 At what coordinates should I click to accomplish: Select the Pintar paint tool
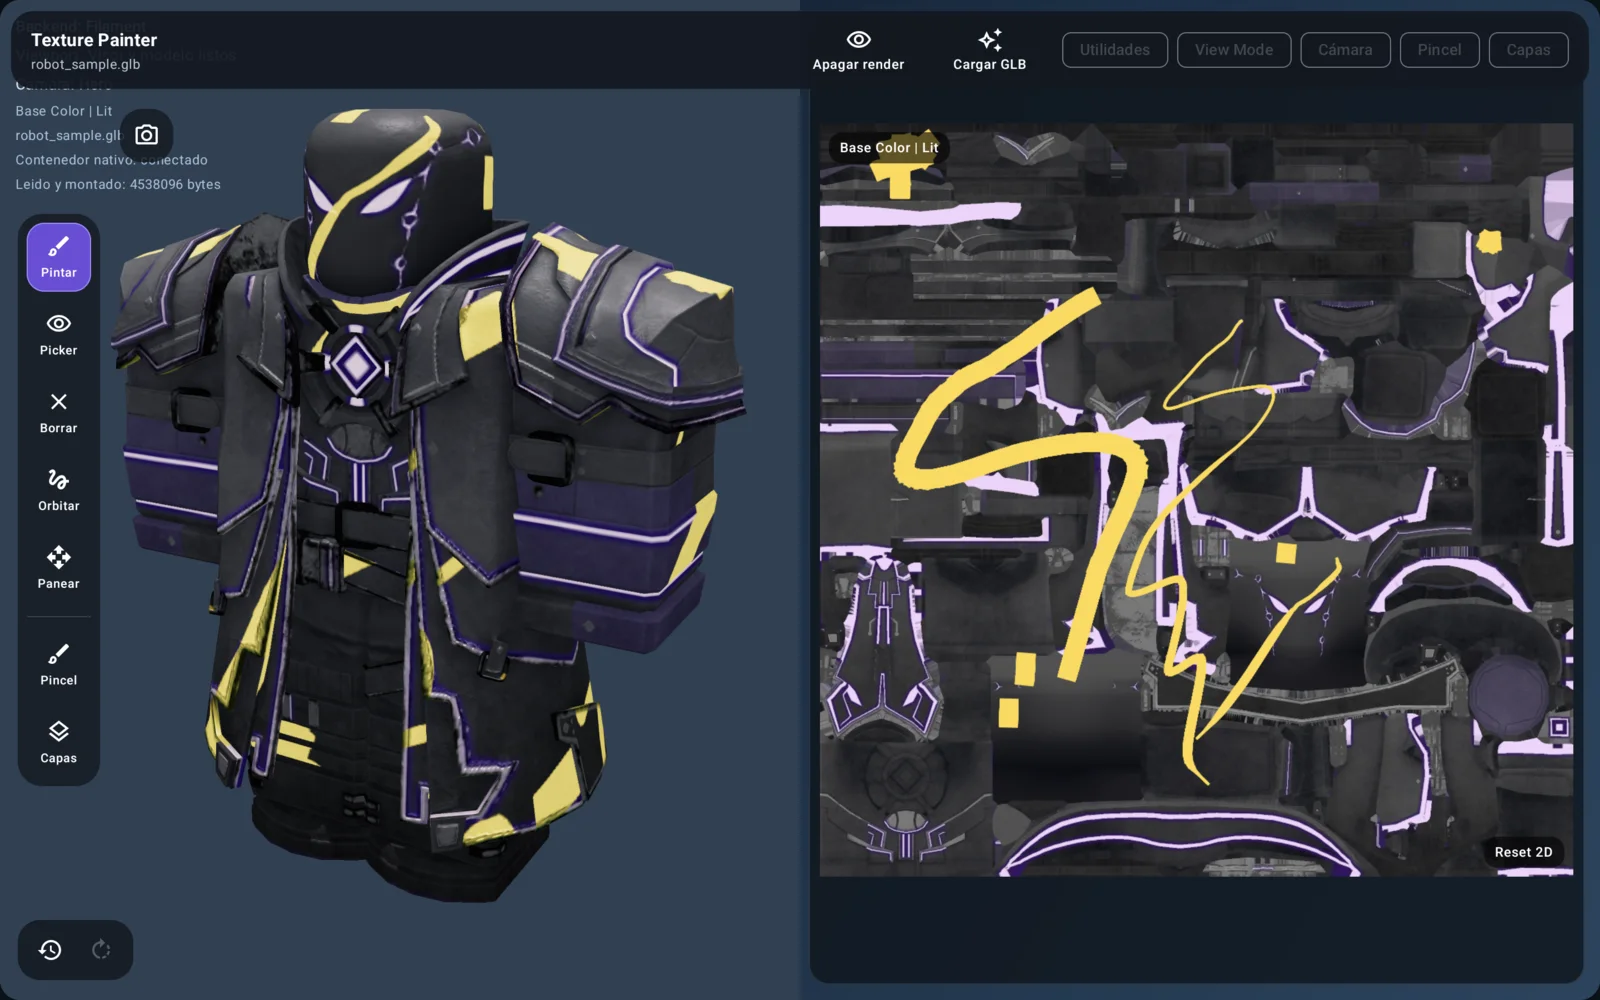coord(58,257)
